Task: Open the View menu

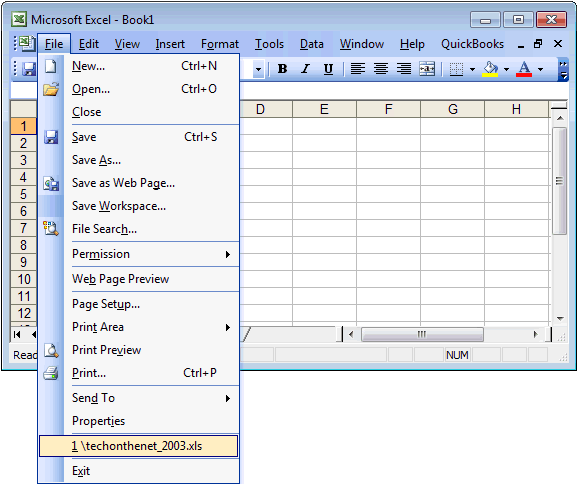Action: click(127, 44)
